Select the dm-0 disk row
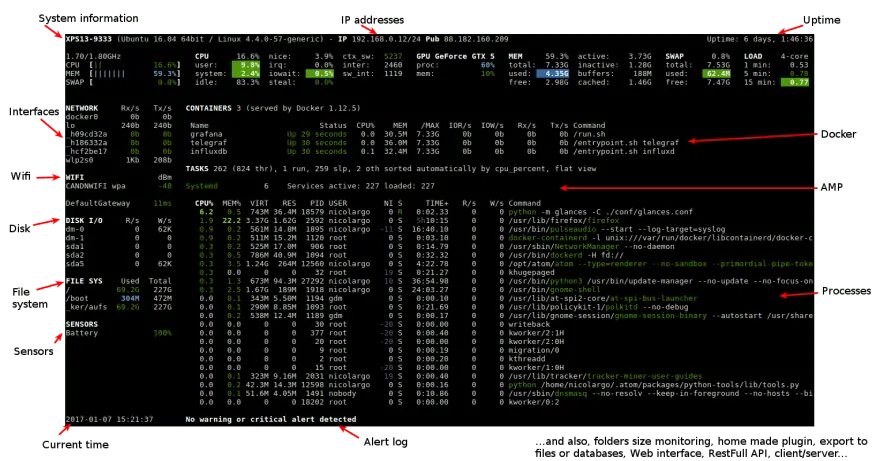Screen dimensions: 880x461 point(118,229)
